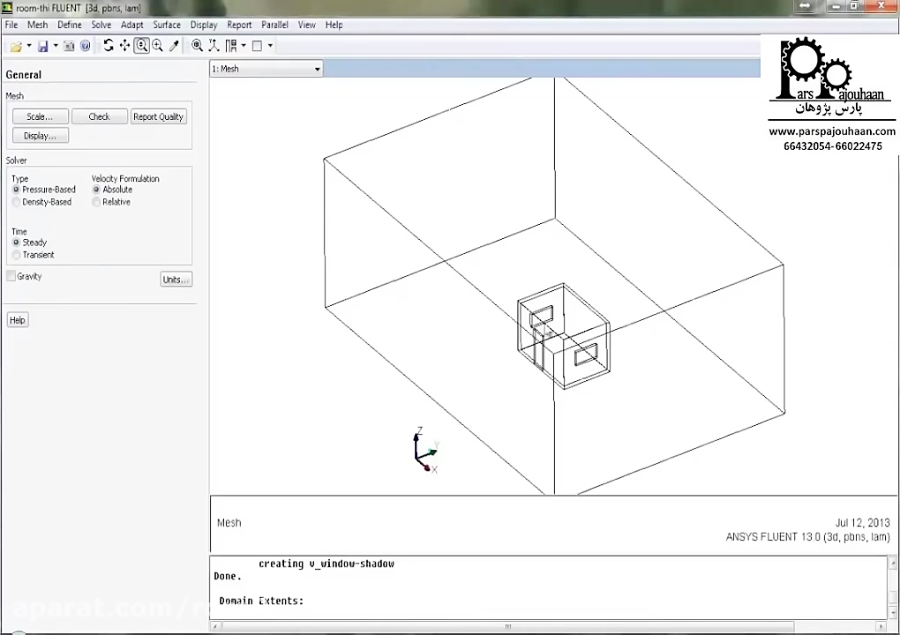Click the Scale... button
The width and height of the screenshot is (900, 635).
click(40, 117)
